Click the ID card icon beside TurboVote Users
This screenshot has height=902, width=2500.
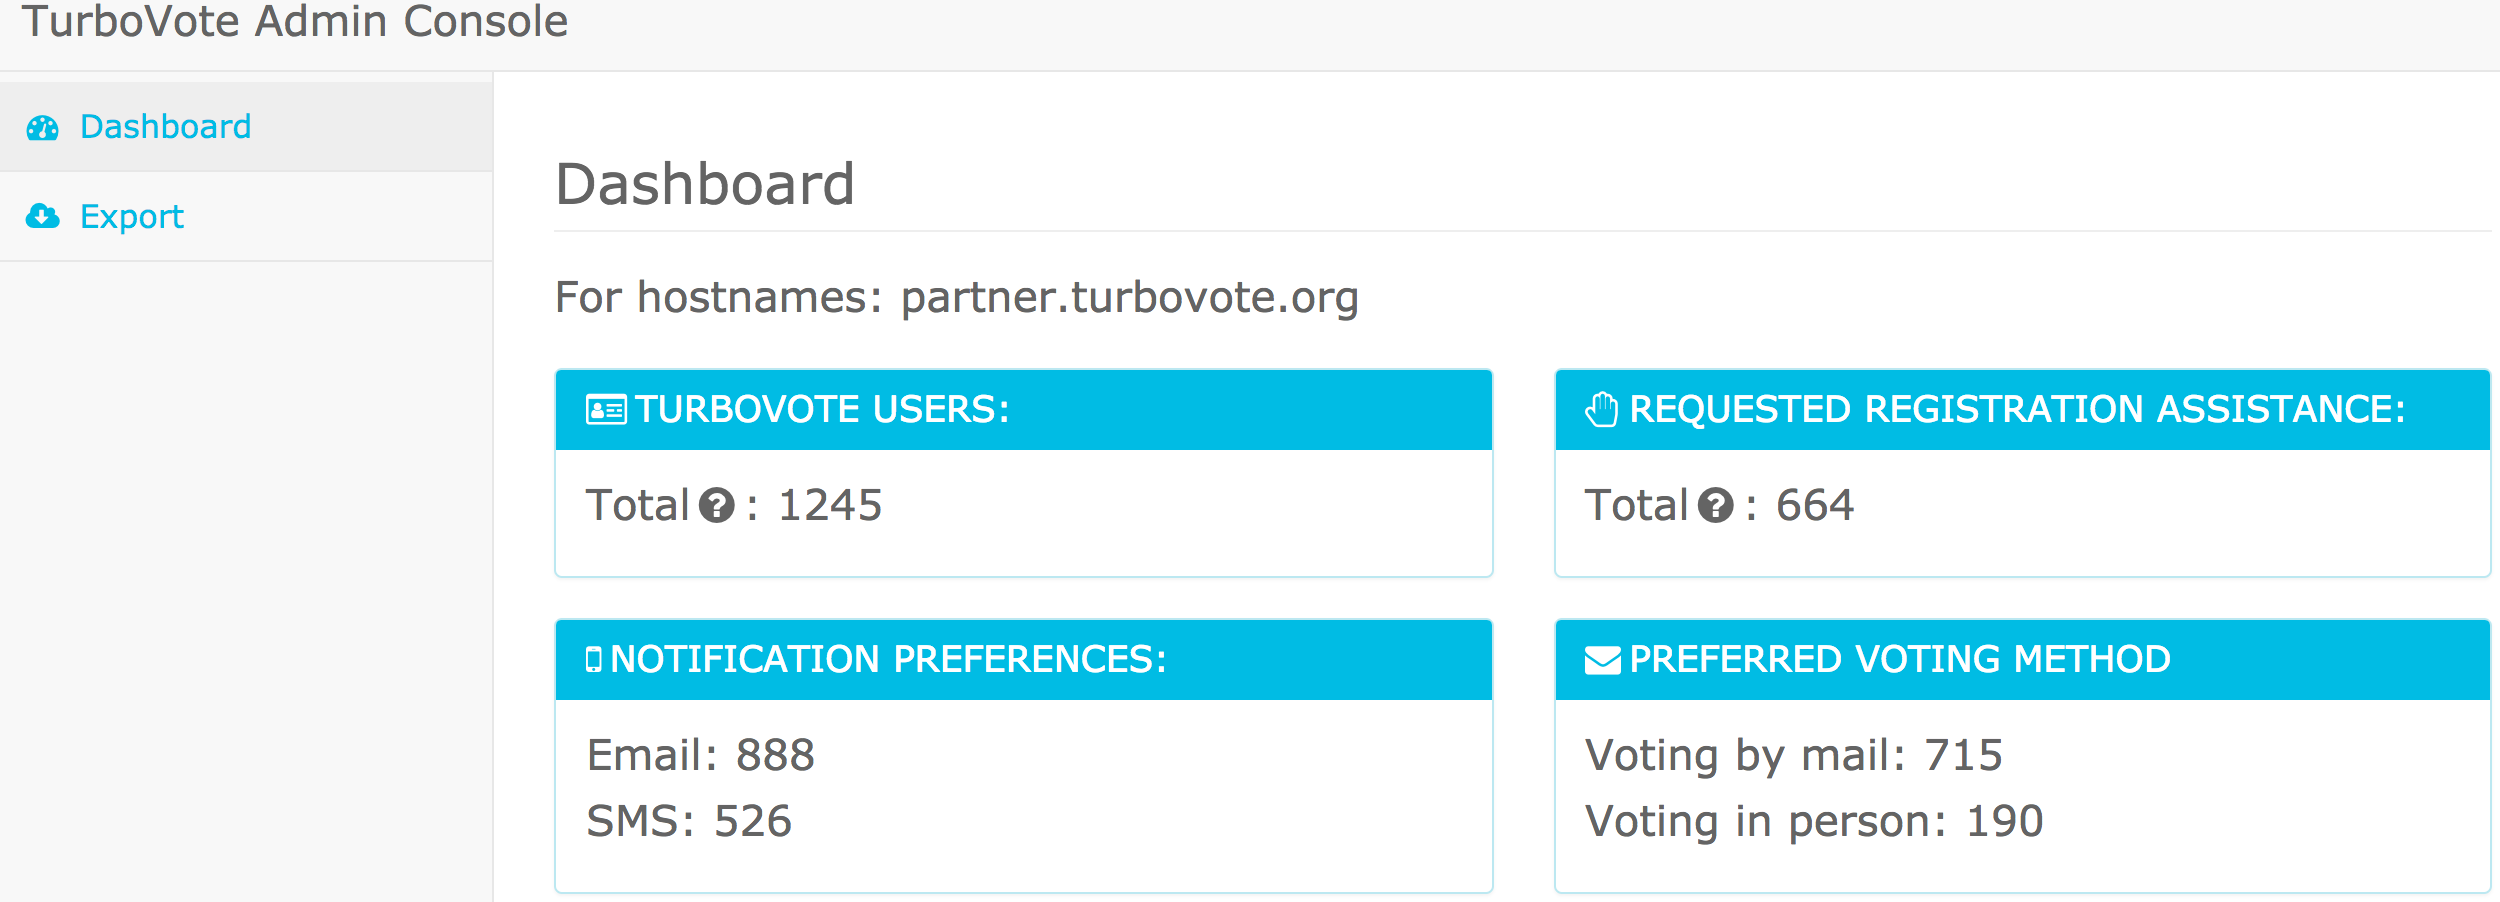606,410
